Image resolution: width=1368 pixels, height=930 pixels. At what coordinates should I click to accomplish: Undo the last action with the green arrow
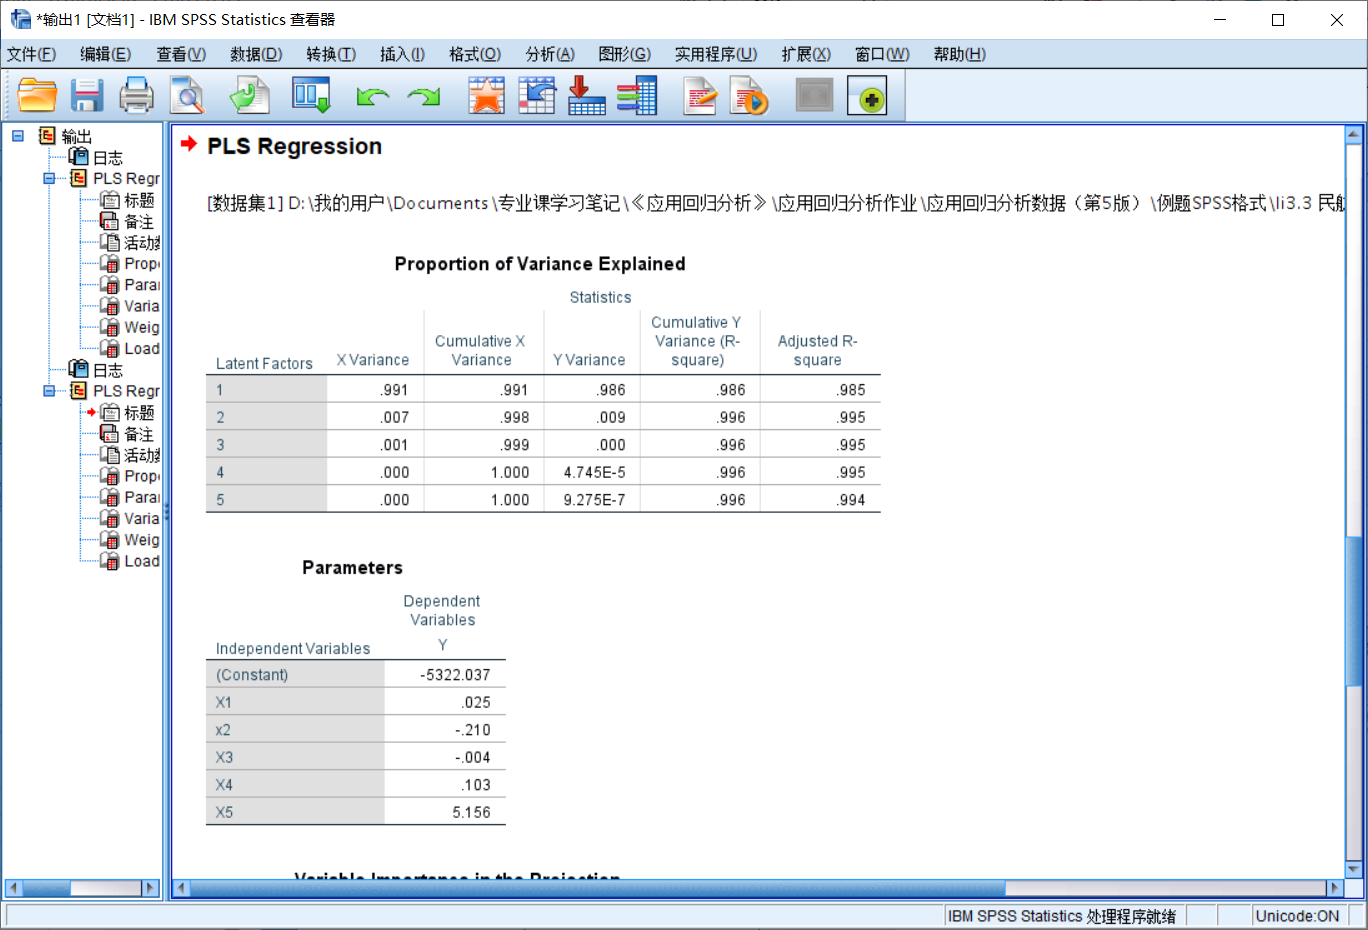pyautogui.click(x=372, y=95)
